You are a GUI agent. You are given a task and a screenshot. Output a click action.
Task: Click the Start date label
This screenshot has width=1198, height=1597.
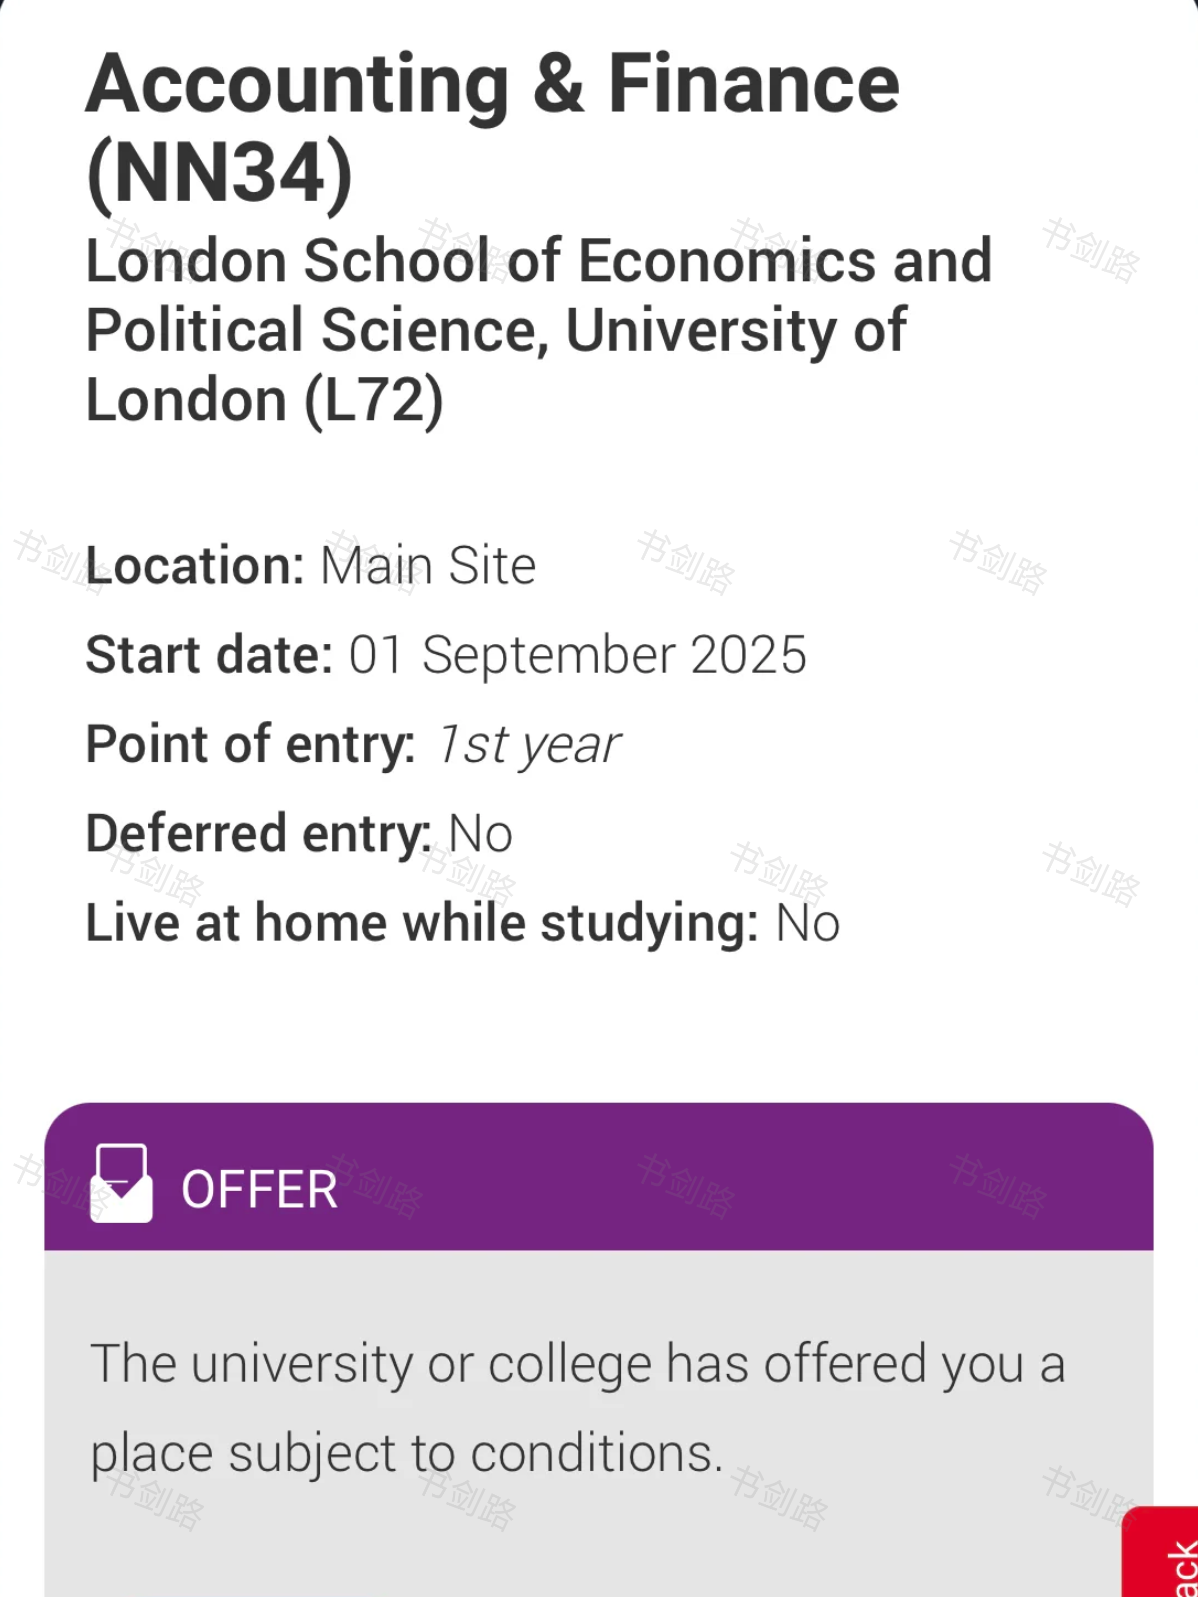coord(209,656)
